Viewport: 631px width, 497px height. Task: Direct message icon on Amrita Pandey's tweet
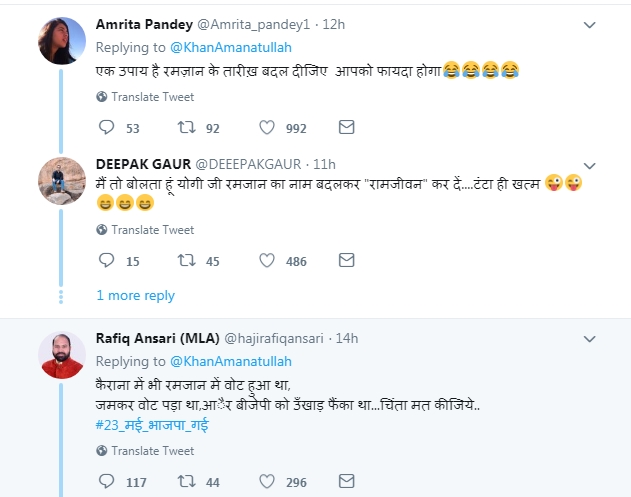pos(346,127)
